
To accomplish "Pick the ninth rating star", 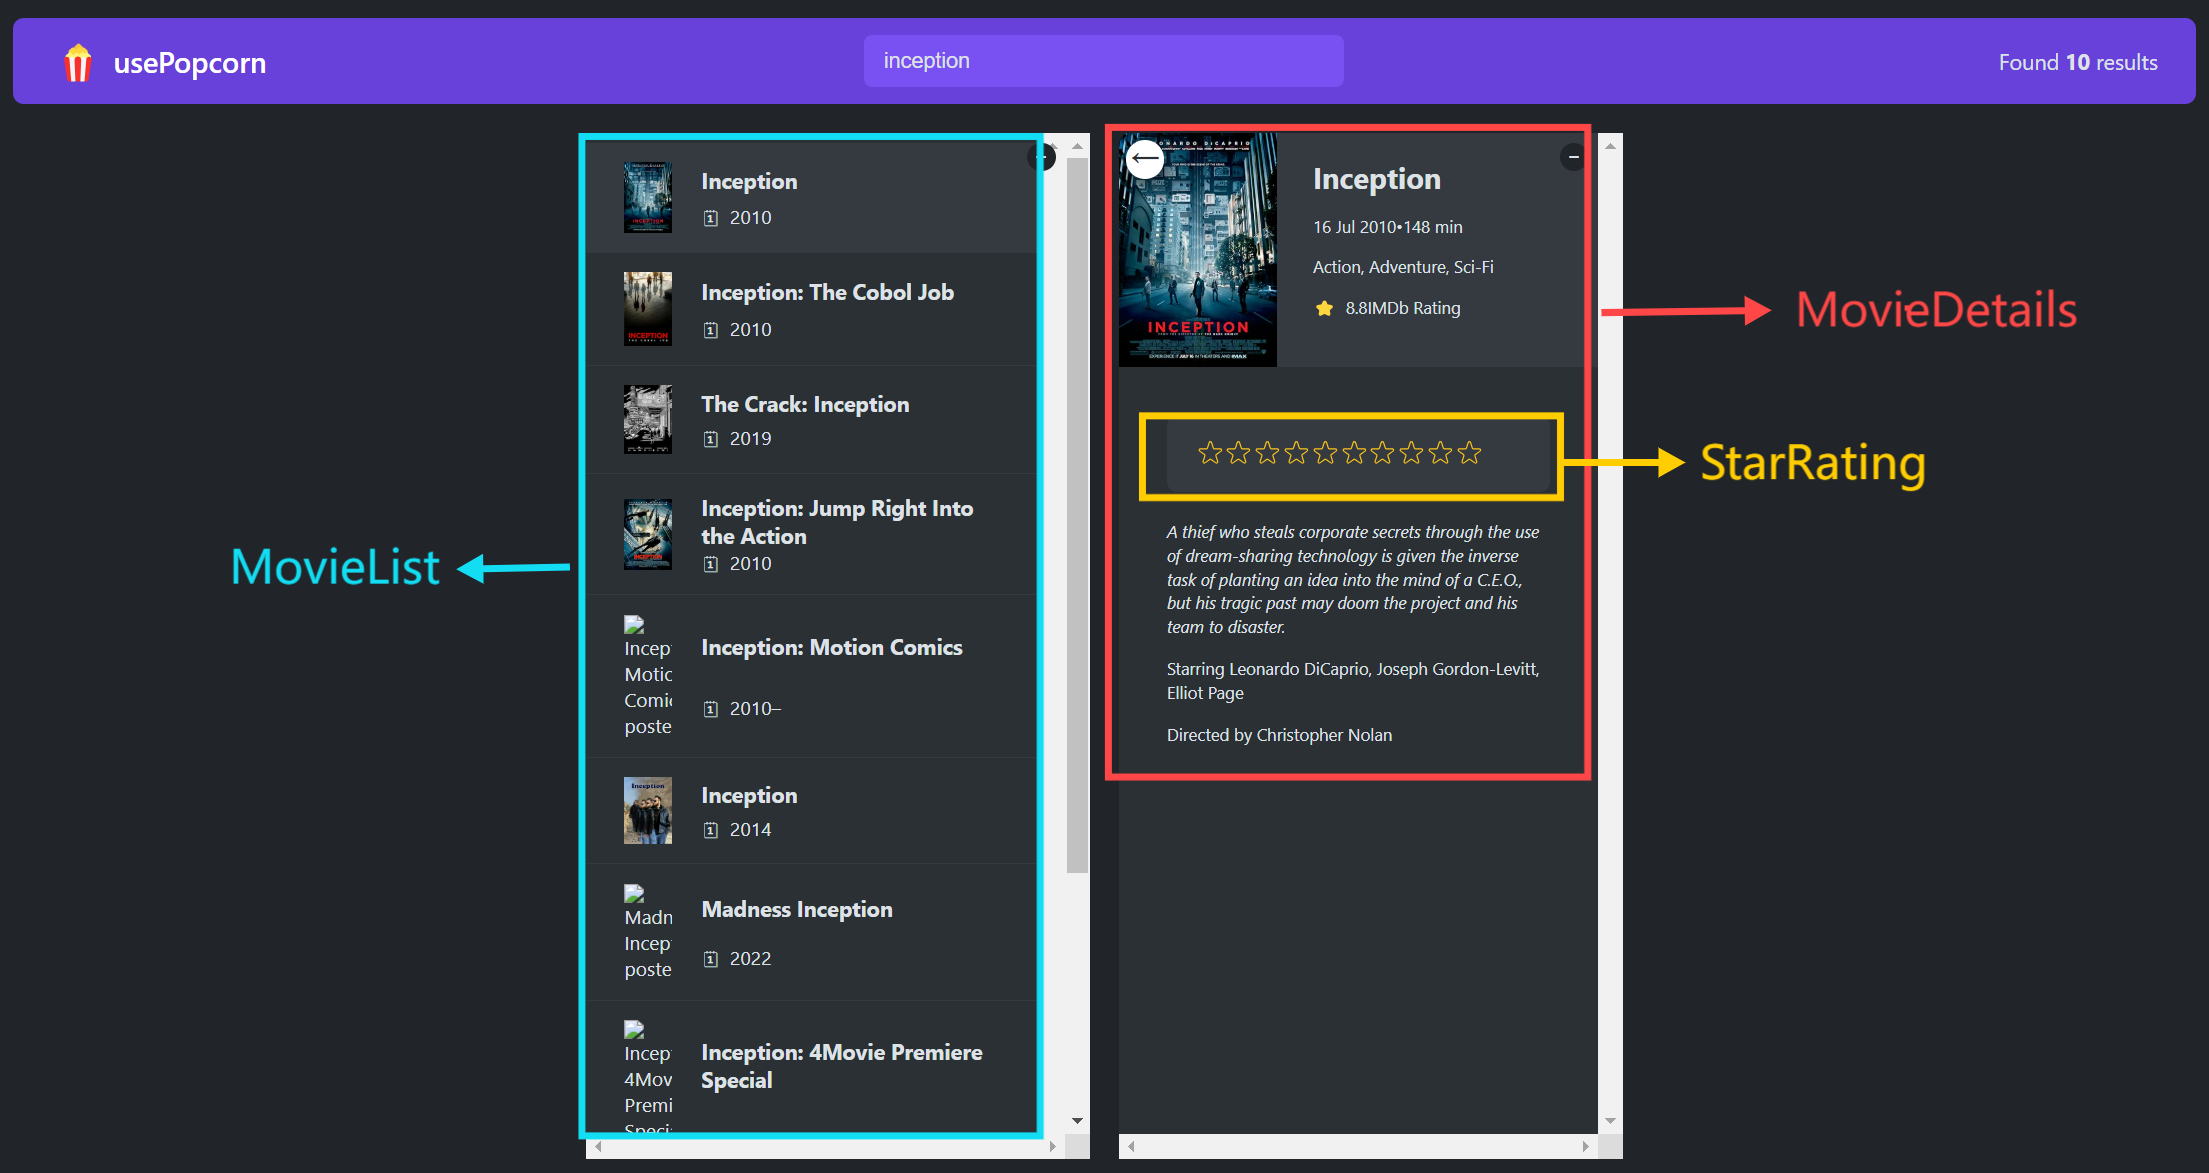I will (x=1441, y=453).
